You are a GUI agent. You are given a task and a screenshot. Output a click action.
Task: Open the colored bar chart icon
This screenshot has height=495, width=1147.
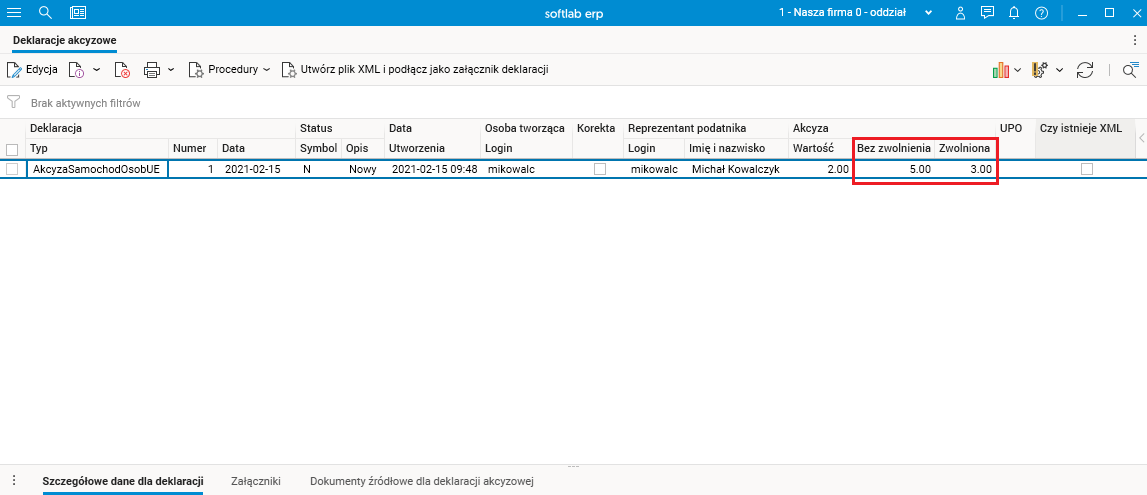point(1000,70)
